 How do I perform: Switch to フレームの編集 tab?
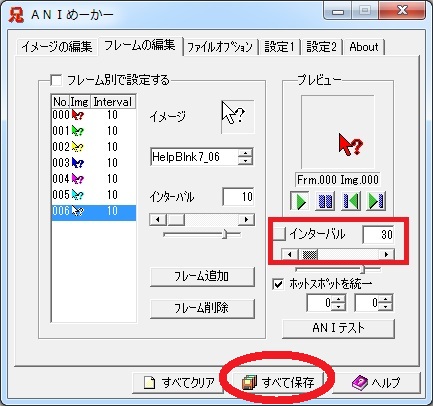click(140, 45)
